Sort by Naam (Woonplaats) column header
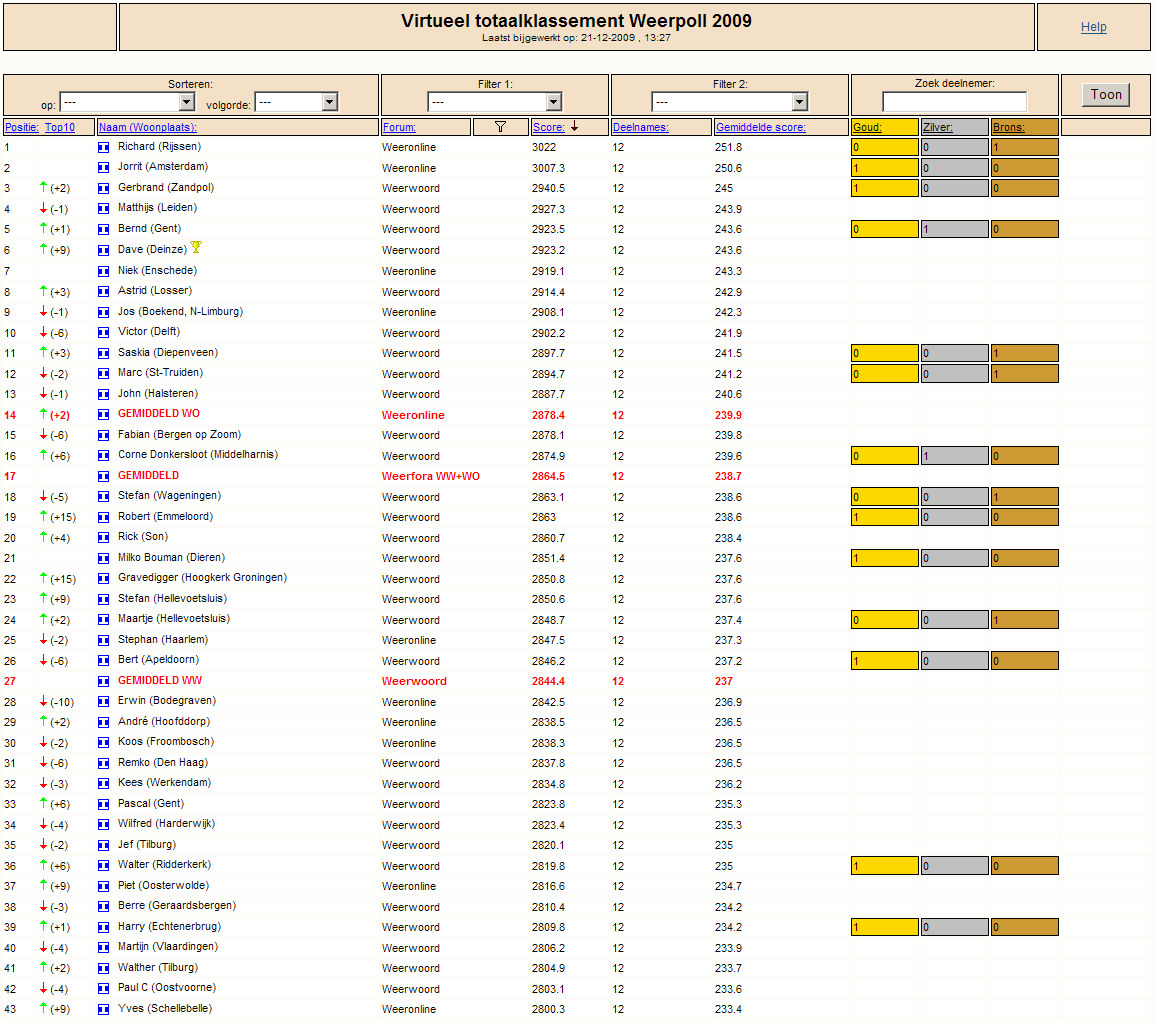The width and height of the screenshot is (1155, 1021). pos(148,127)
